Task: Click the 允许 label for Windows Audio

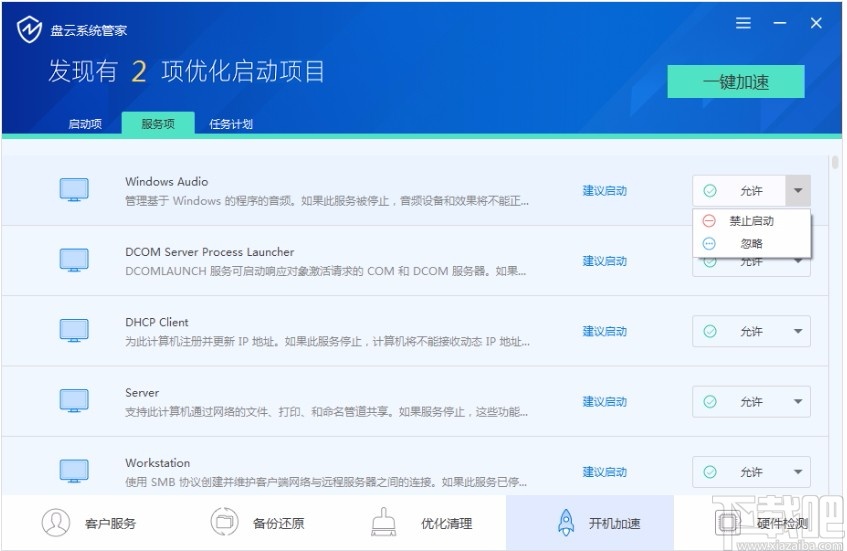Action: [x=751, y=191]
